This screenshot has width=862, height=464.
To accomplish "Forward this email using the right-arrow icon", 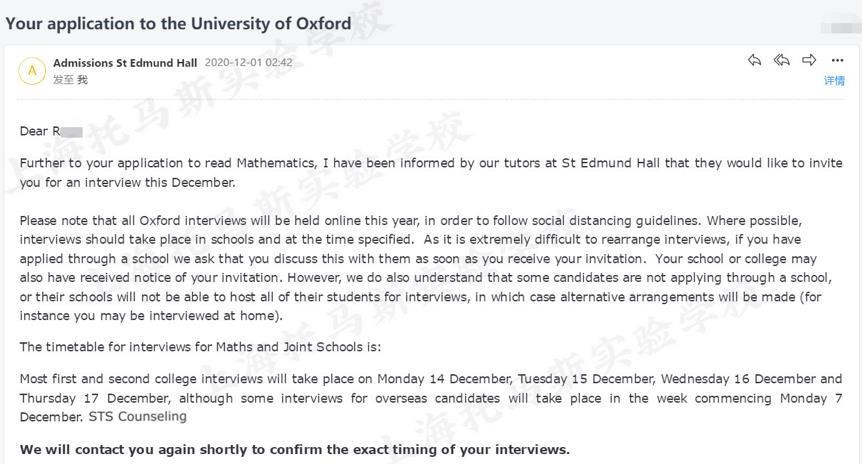I will point(809,60).
